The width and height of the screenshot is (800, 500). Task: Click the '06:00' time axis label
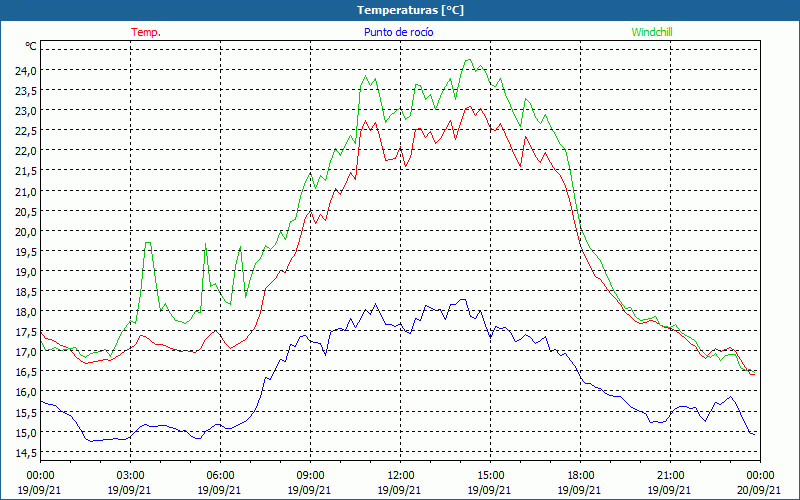point(220,476)
